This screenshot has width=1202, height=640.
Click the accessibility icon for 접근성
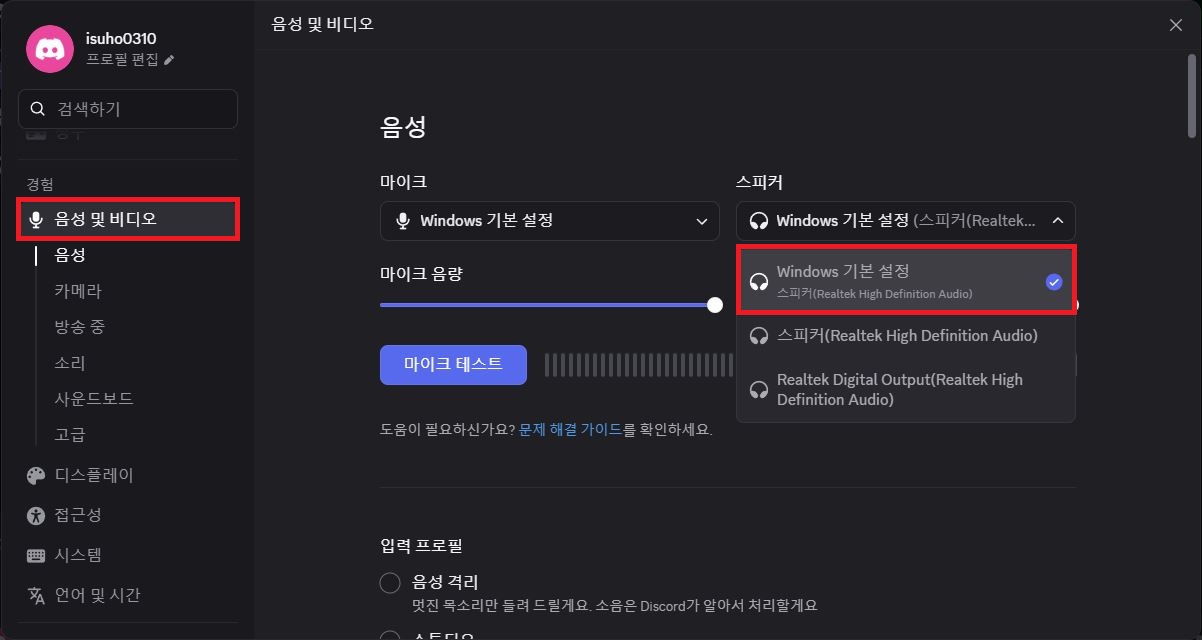click(x=37, y=515)
